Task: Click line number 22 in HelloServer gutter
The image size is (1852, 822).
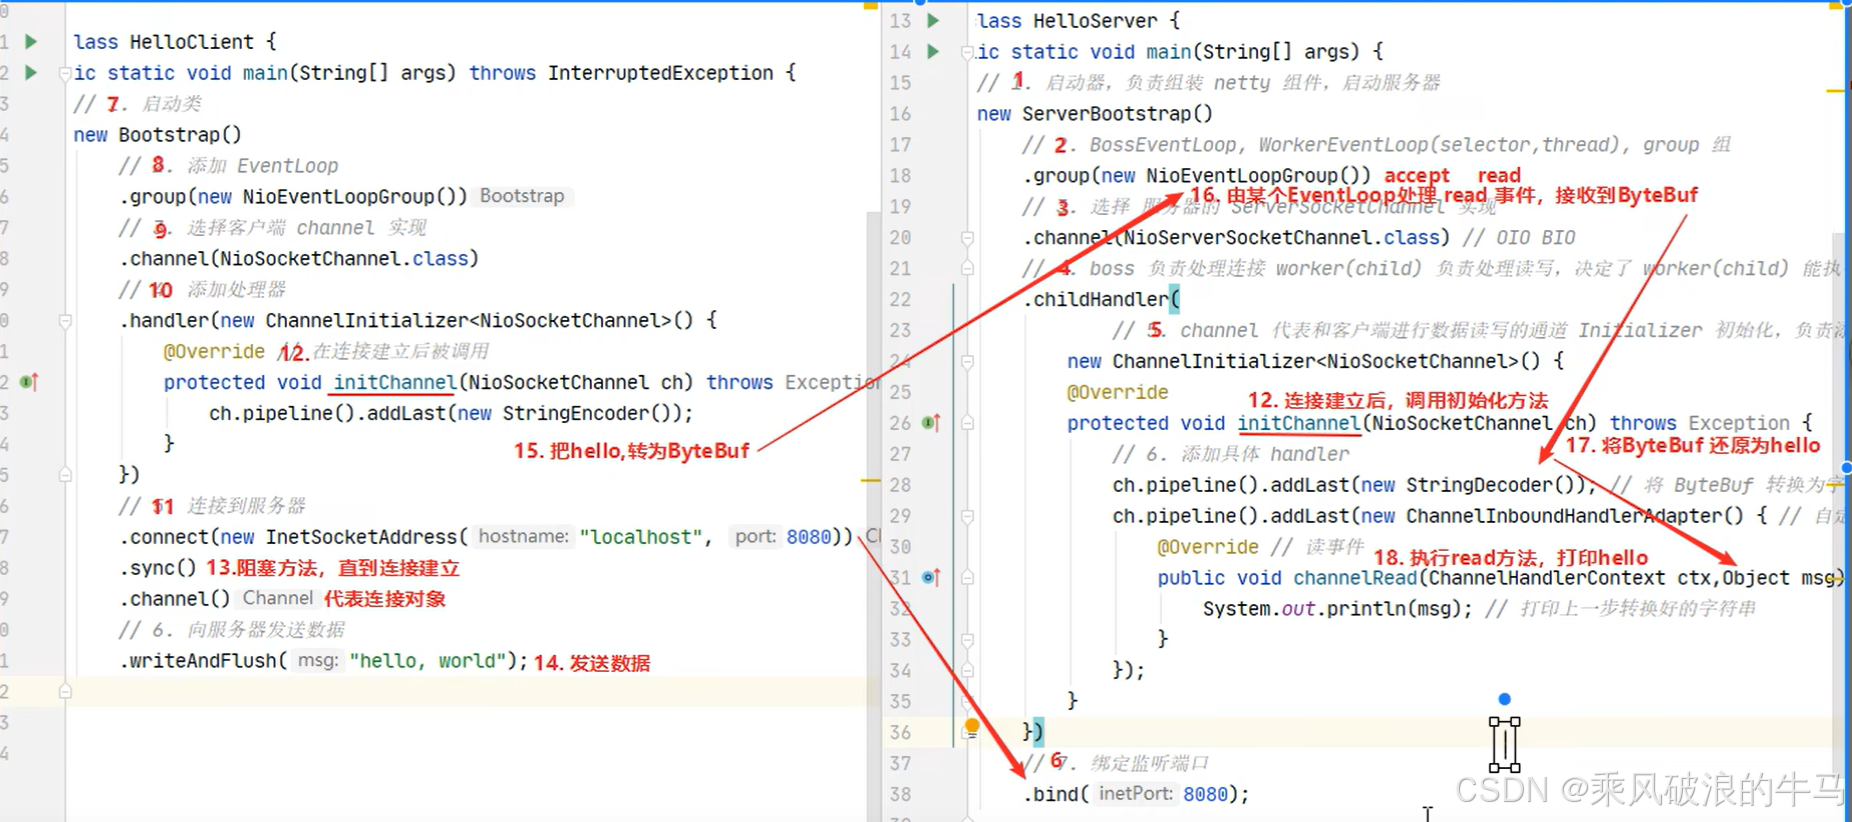Action: pyautogui.click(x=900, y=299)
